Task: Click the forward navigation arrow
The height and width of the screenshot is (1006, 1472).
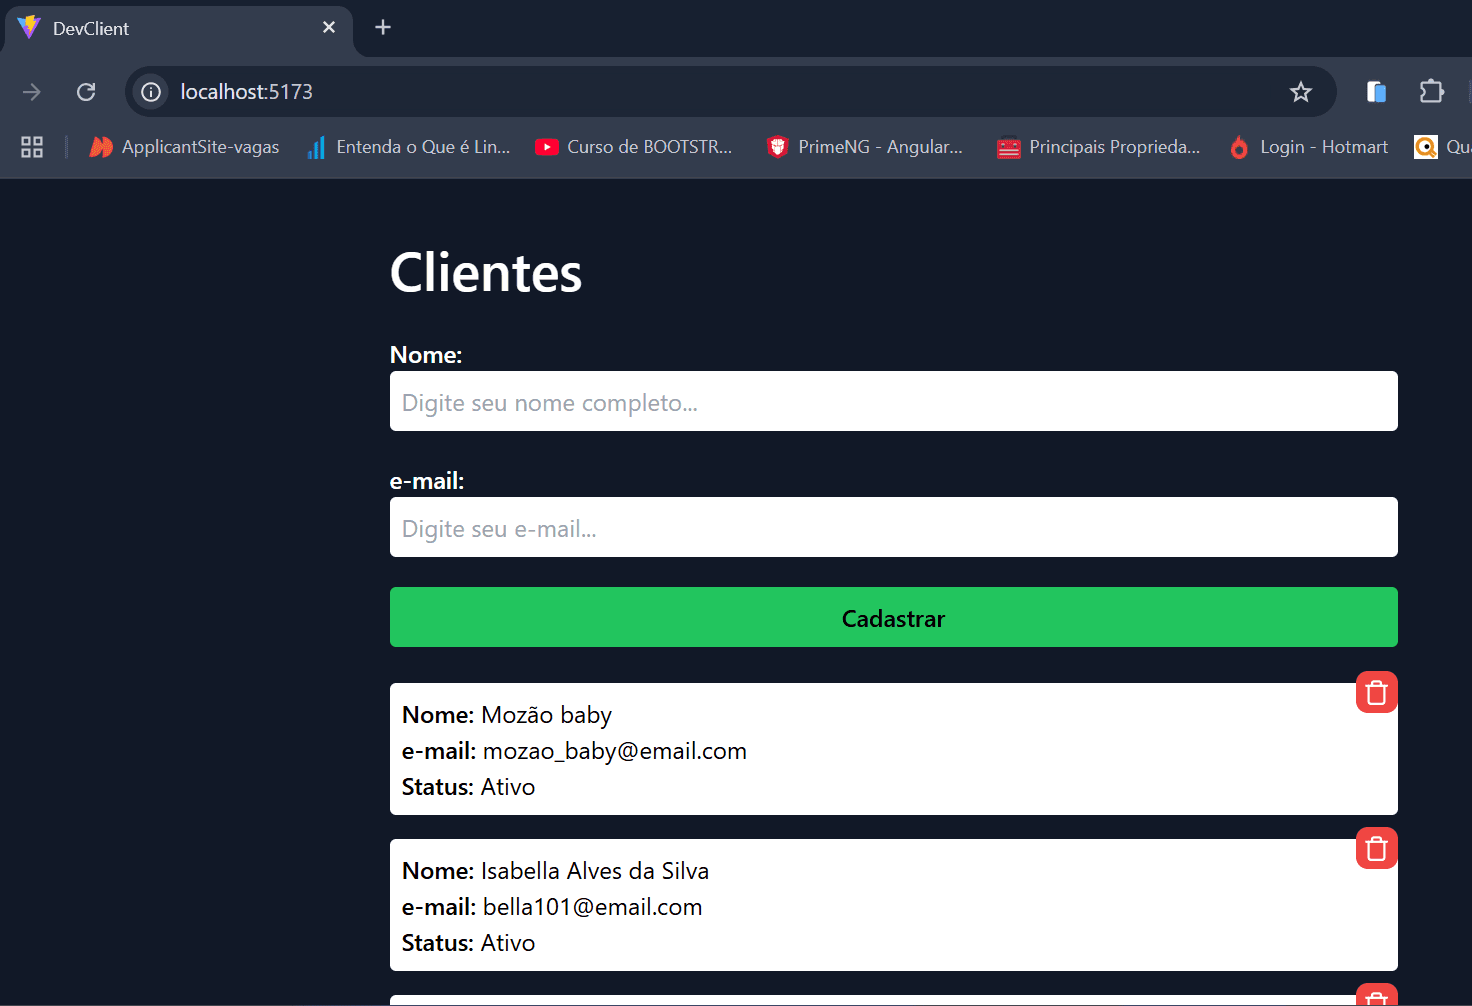Action: point(31,91)
